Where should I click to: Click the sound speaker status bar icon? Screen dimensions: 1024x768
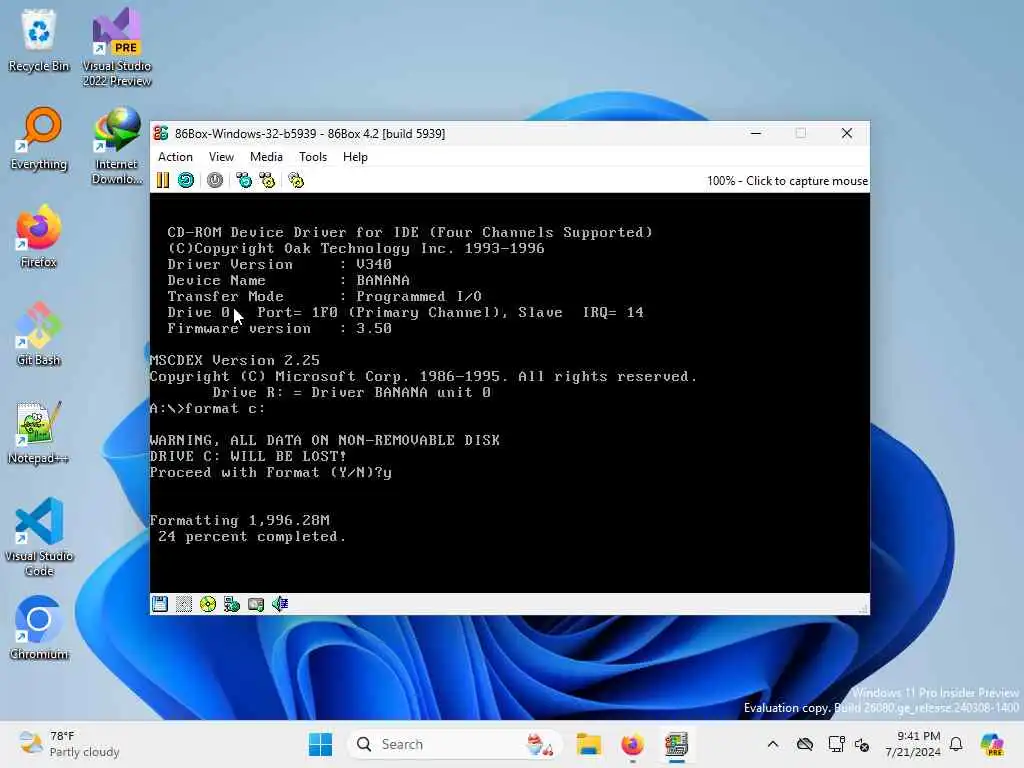pos(280,604)
